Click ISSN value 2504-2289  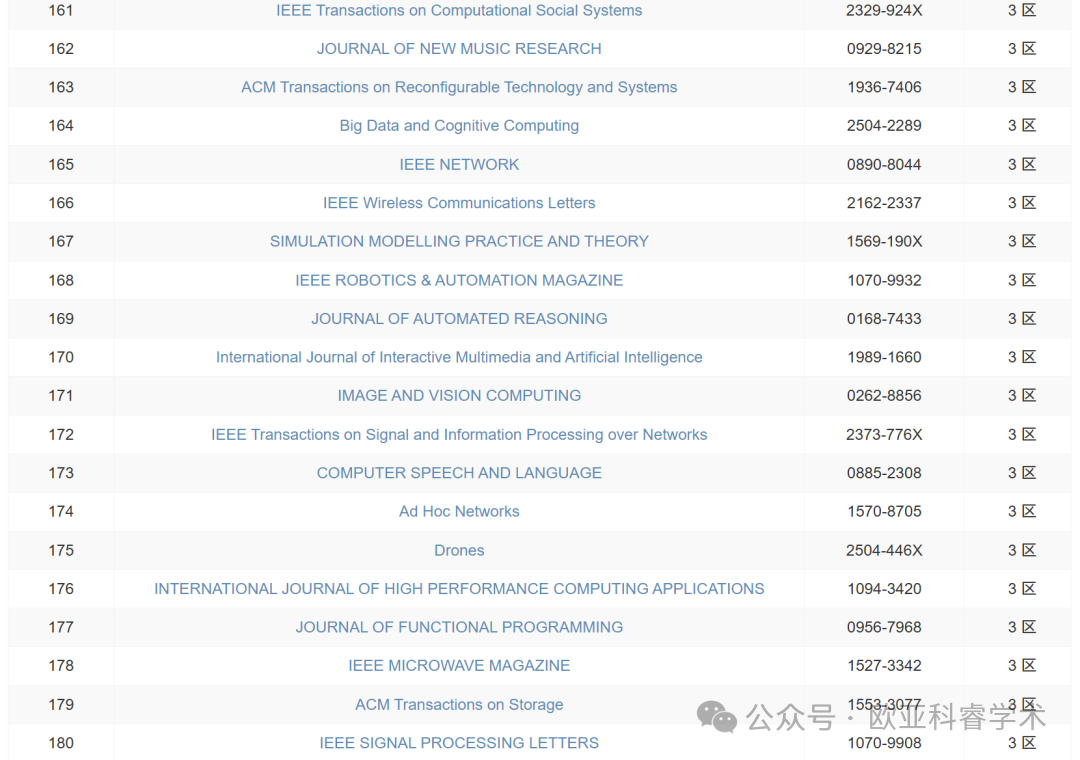pyautogui.click(x=884, y=126)
